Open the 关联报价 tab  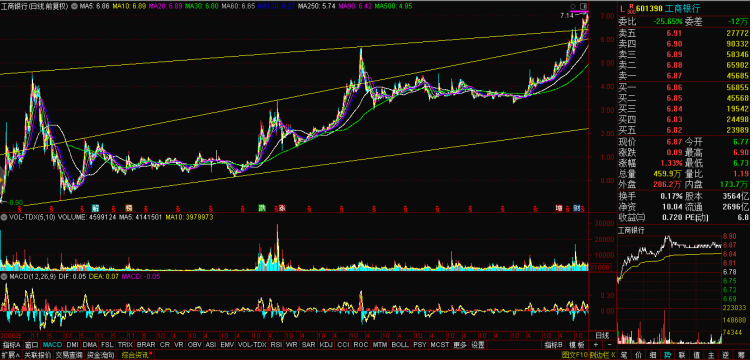click(x=37, y=355)
